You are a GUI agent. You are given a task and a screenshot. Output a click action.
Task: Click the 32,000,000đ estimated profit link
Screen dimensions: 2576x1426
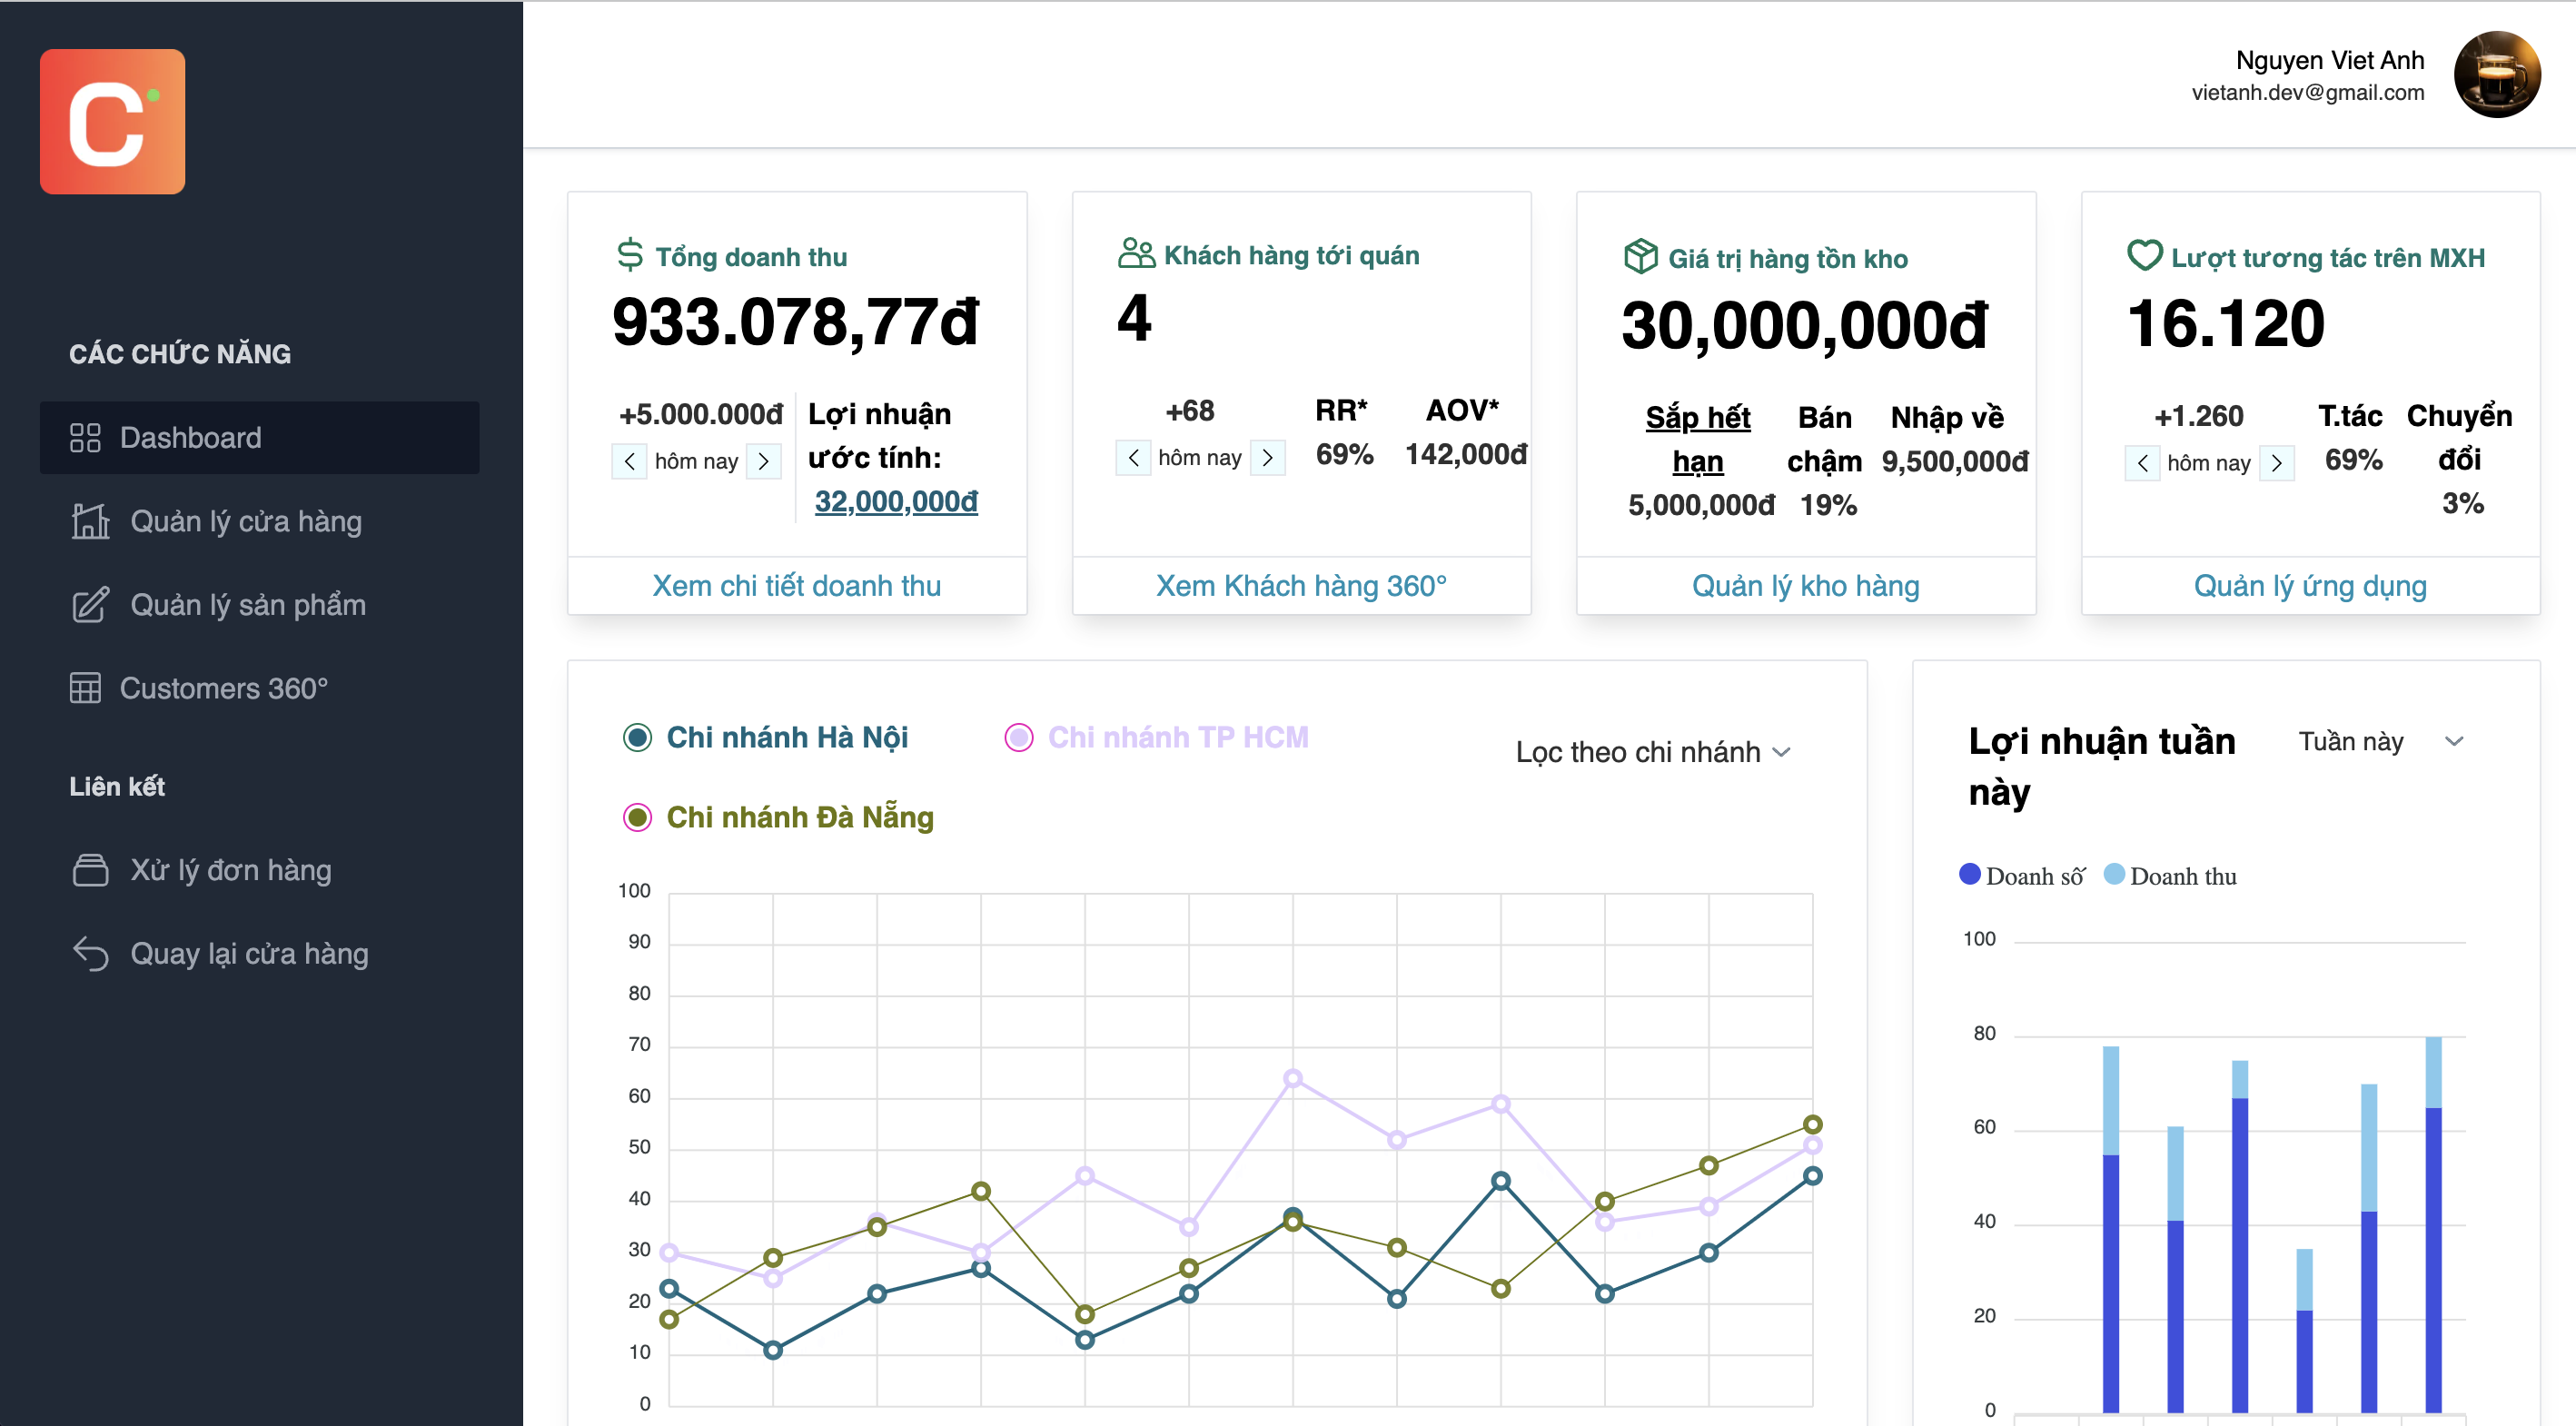896,501
